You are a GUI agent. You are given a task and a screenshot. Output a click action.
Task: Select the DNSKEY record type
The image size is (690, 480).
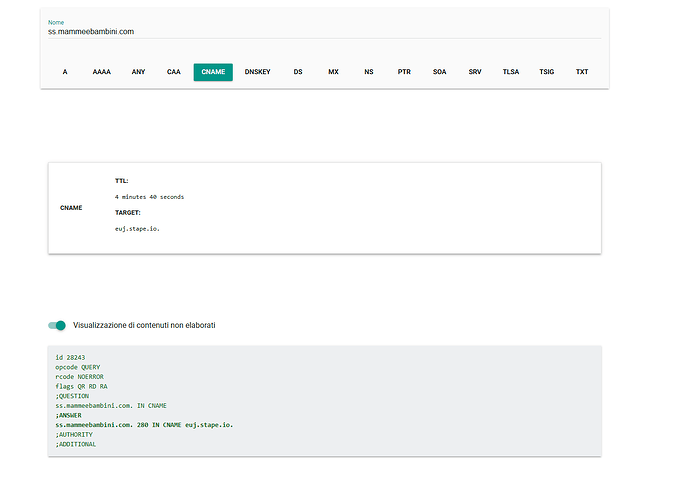tap(258, 72)
